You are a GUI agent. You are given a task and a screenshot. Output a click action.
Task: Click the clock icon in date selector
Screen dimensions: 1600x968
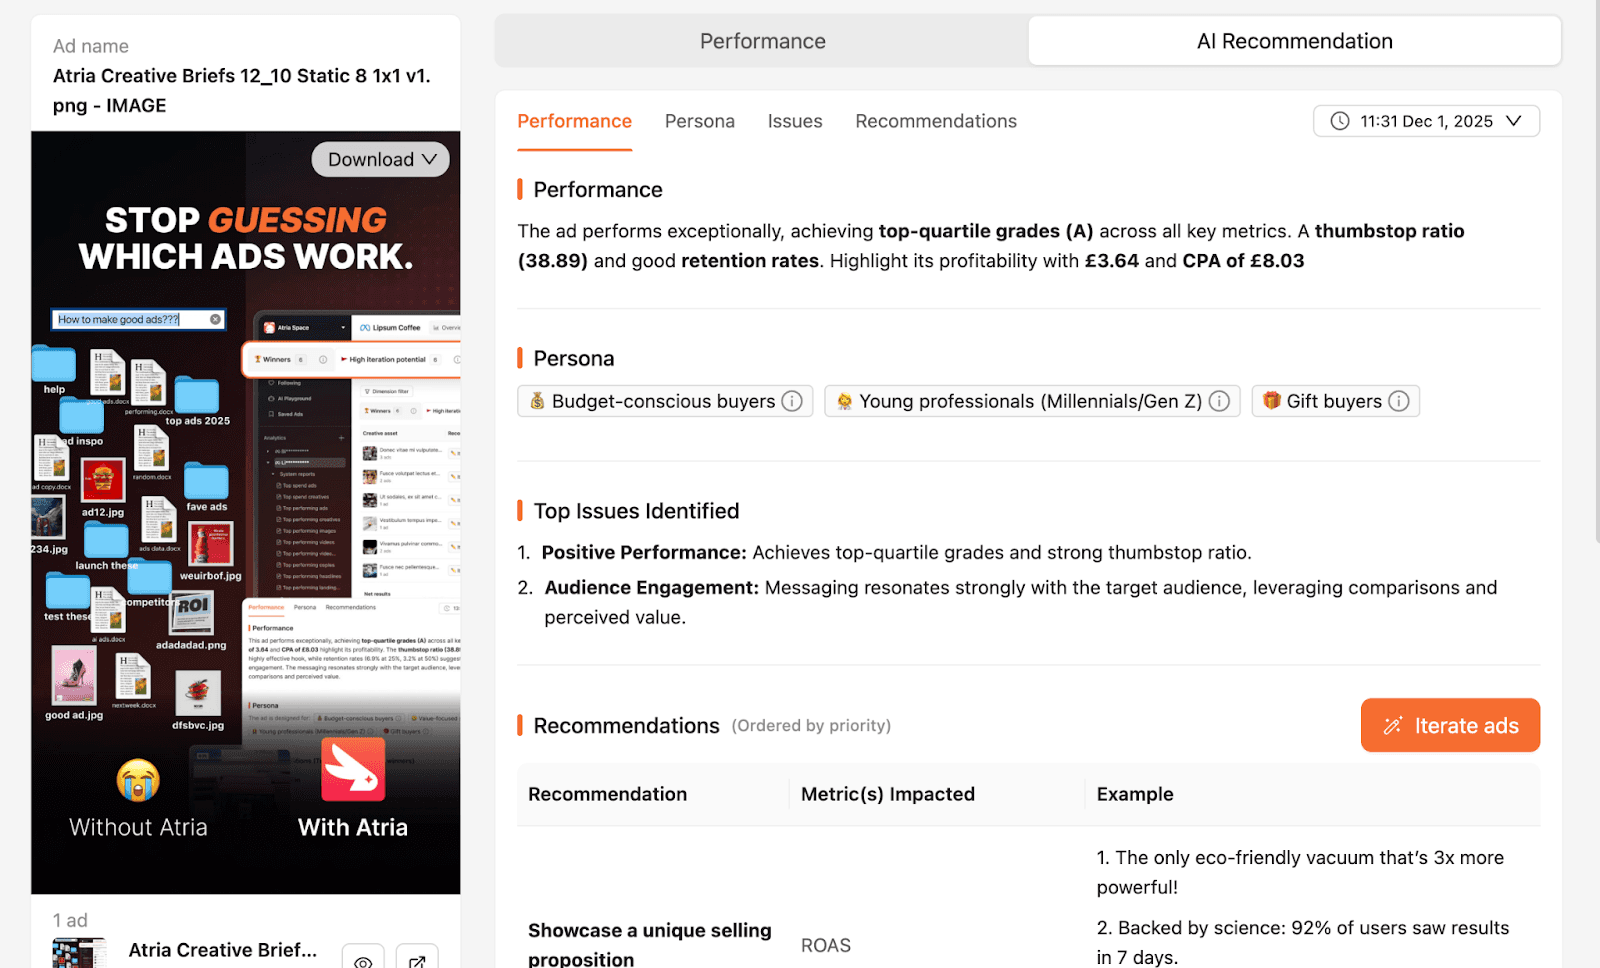pos(1340,121)
